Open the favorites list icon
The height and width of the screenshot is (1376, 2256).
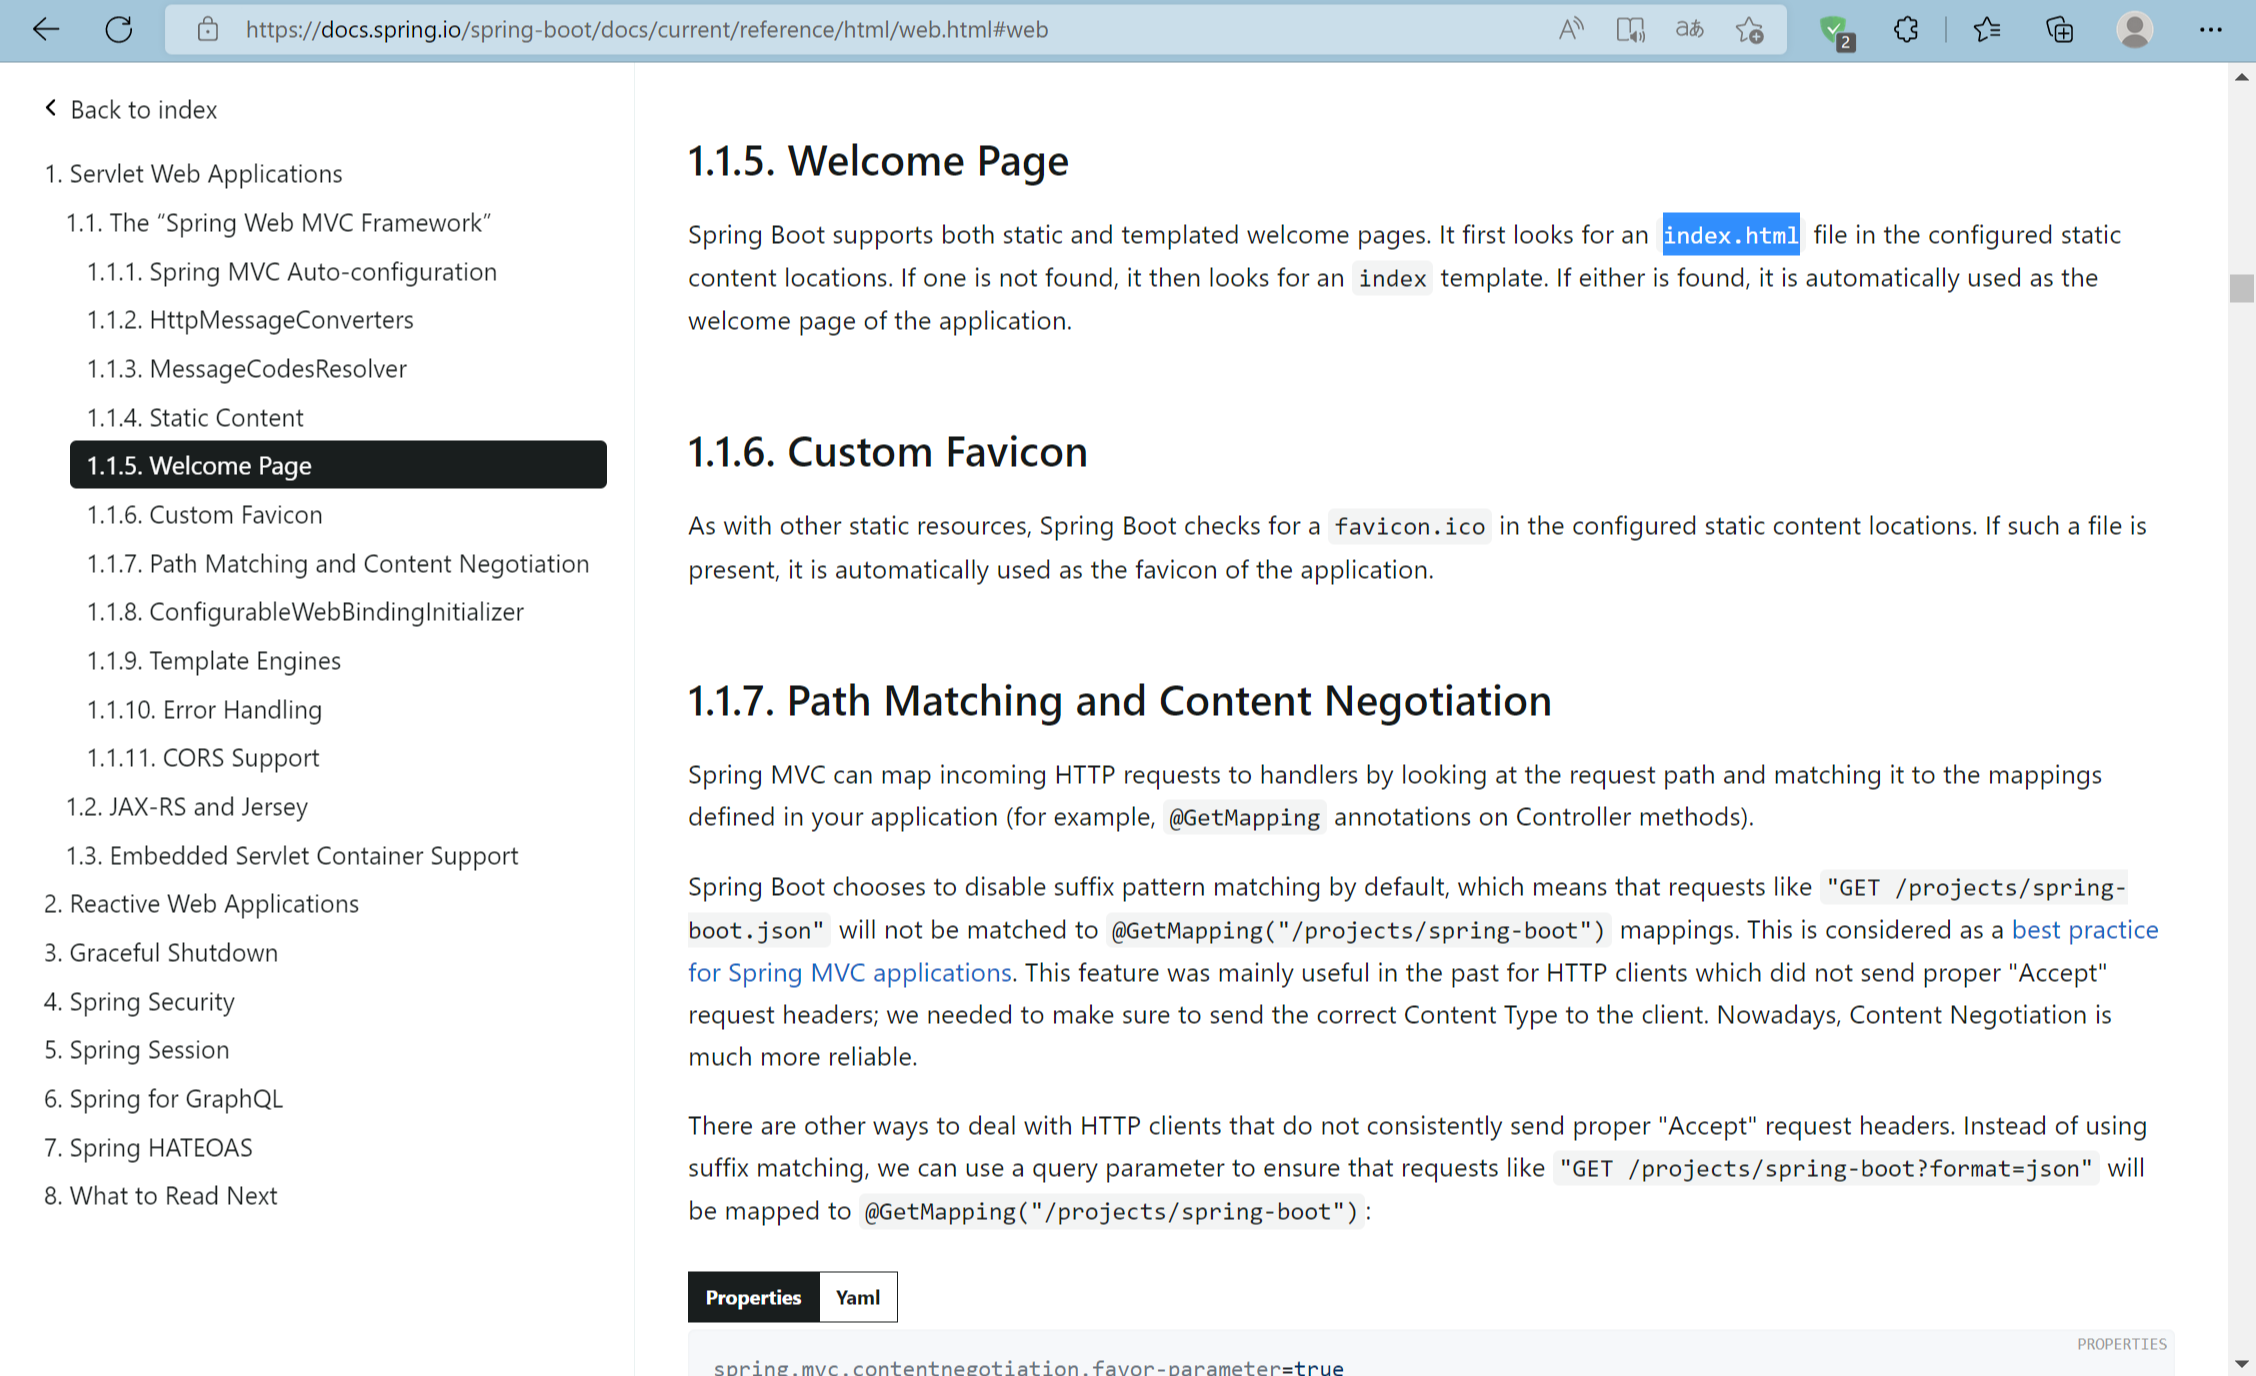tap(1986, 29)
